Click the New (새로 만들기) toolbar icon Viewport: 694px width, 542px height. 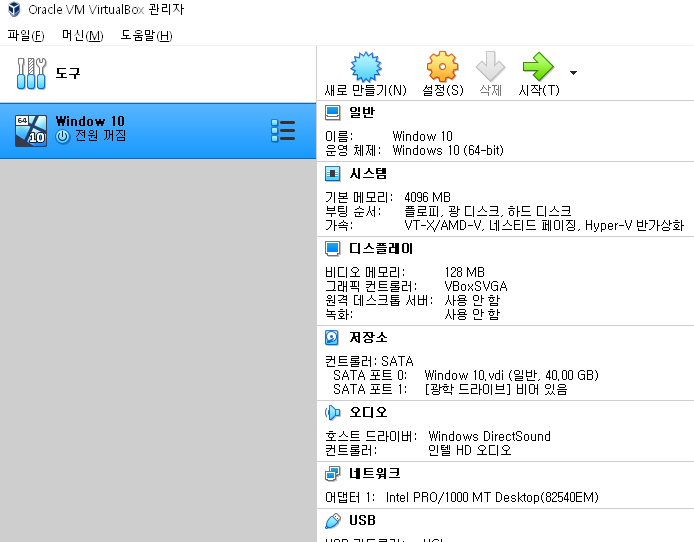366,67
